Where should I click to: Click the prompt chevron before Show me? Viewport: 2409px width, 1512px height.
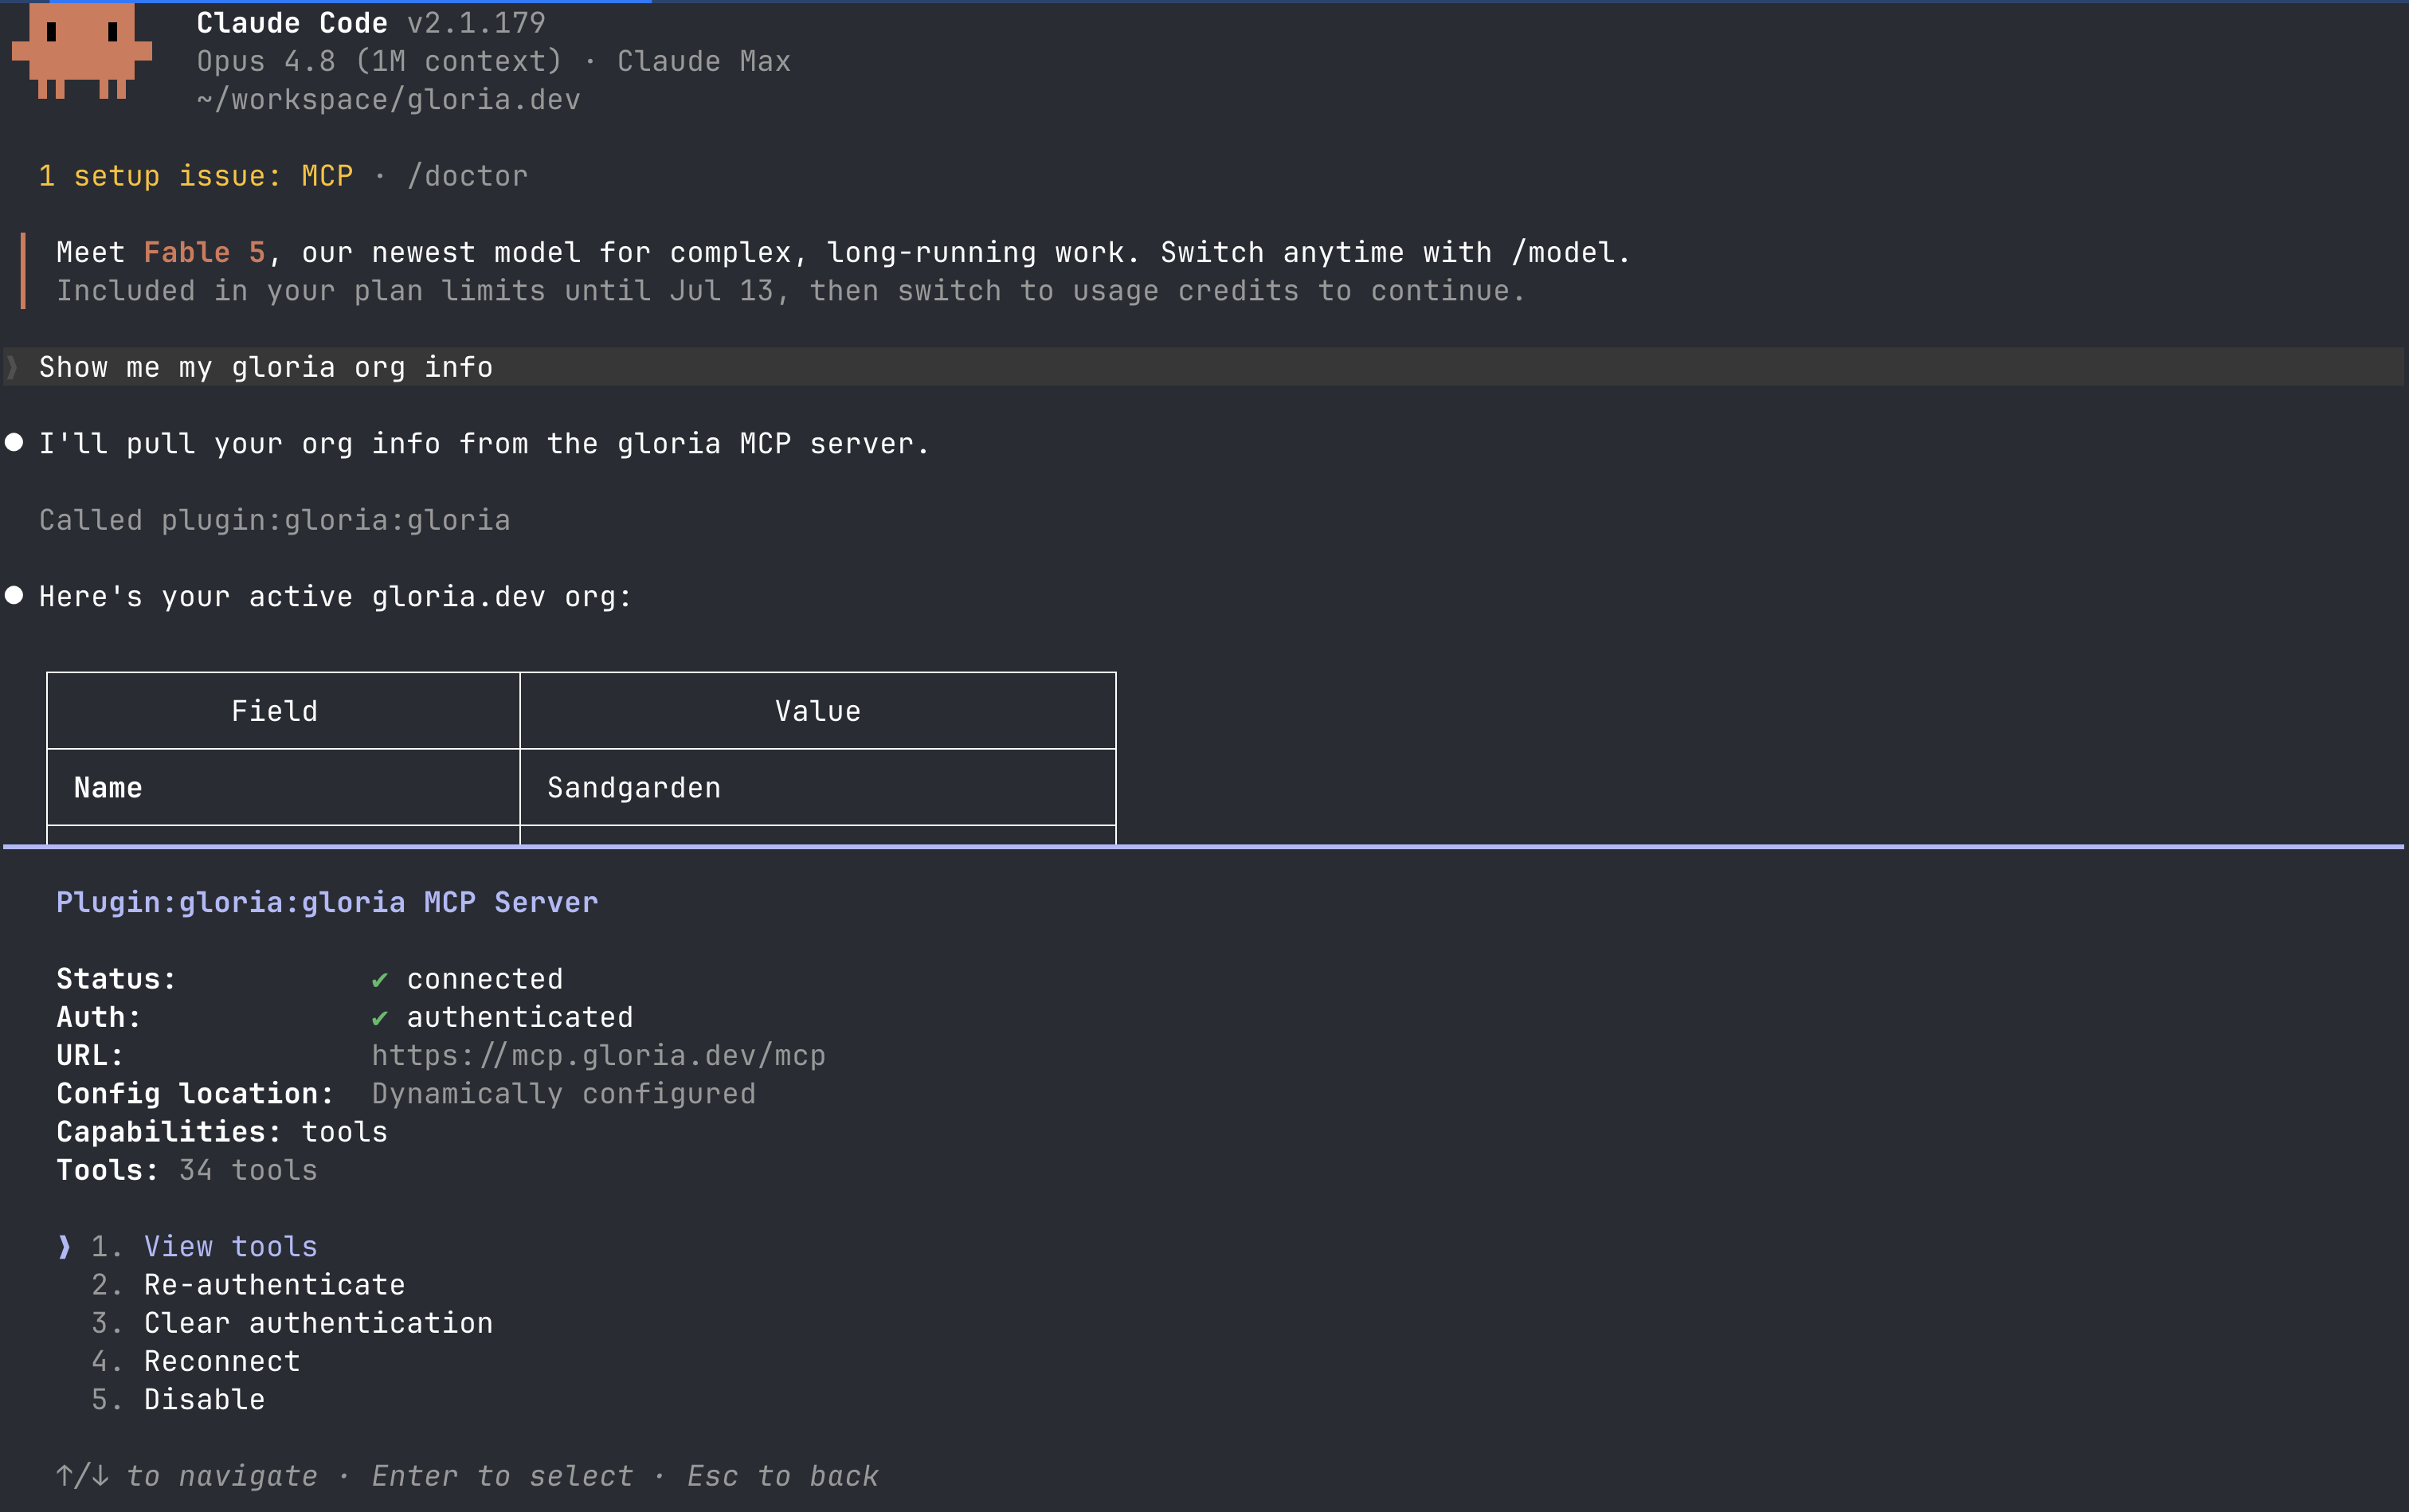[x=12, y=367]
